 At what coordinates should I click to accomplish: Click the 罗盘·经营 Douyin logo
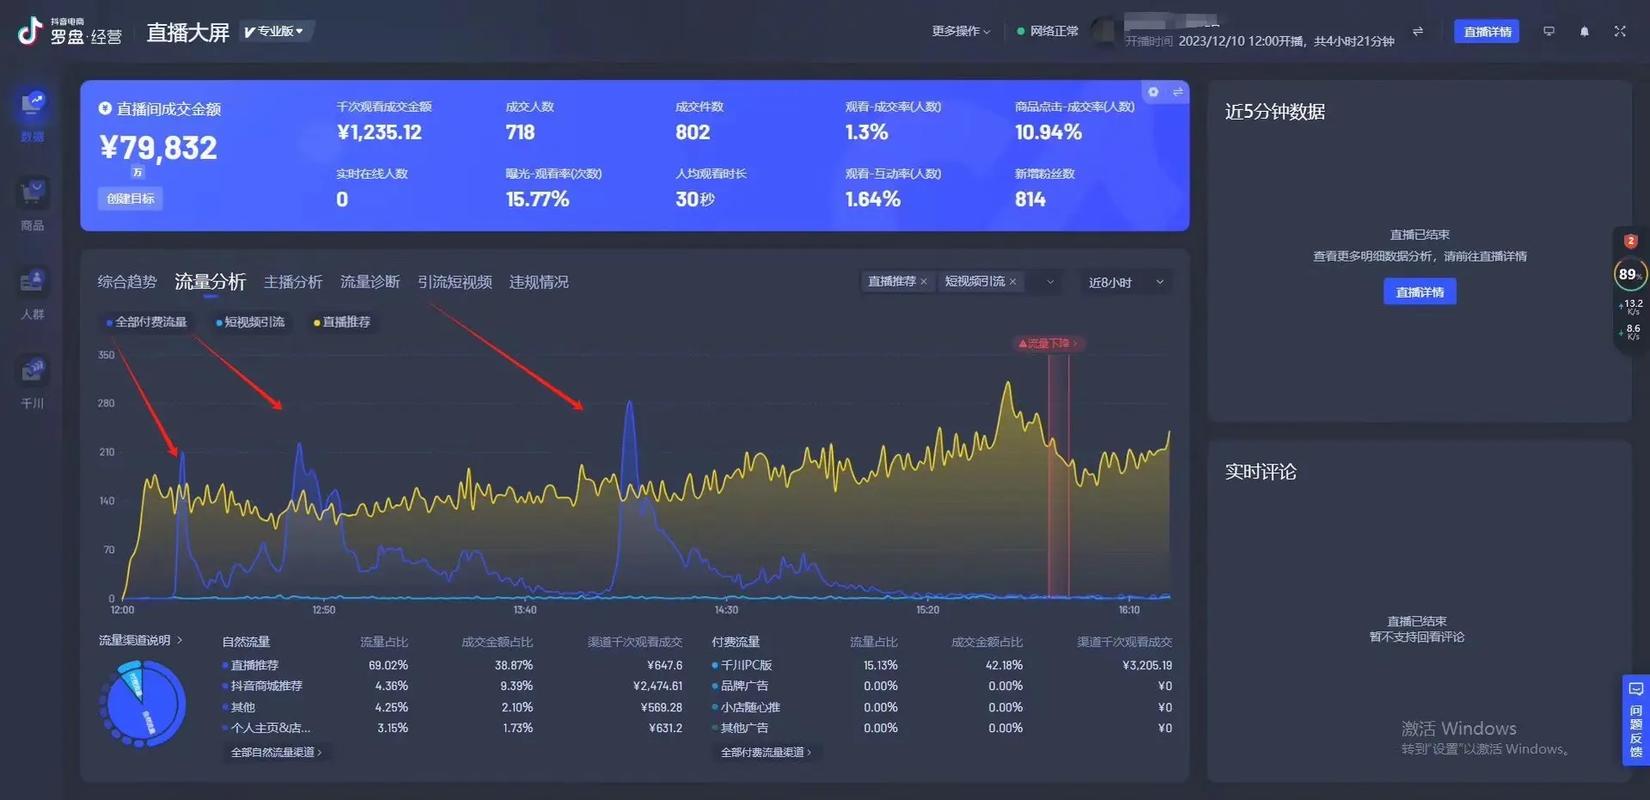70,32
